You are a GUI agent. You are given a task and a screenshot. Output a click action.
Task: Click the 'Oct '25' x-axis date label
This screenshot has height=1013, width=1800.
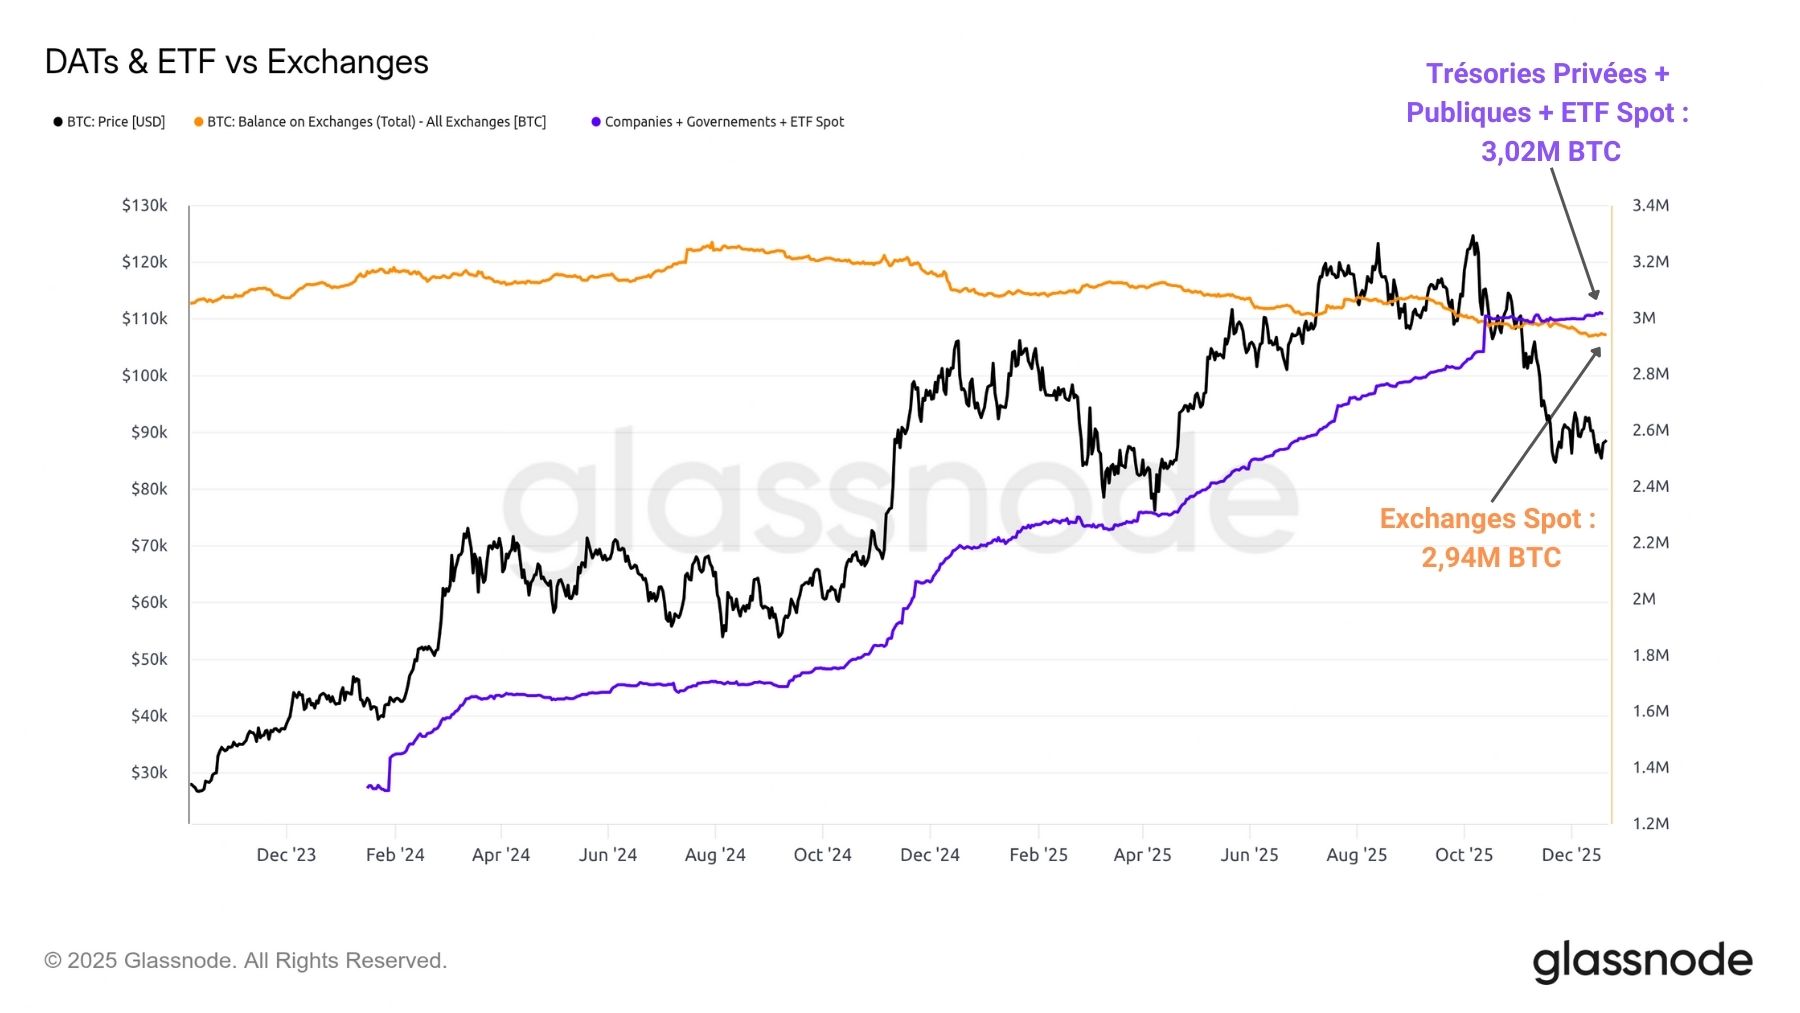tap(1463, 855)
